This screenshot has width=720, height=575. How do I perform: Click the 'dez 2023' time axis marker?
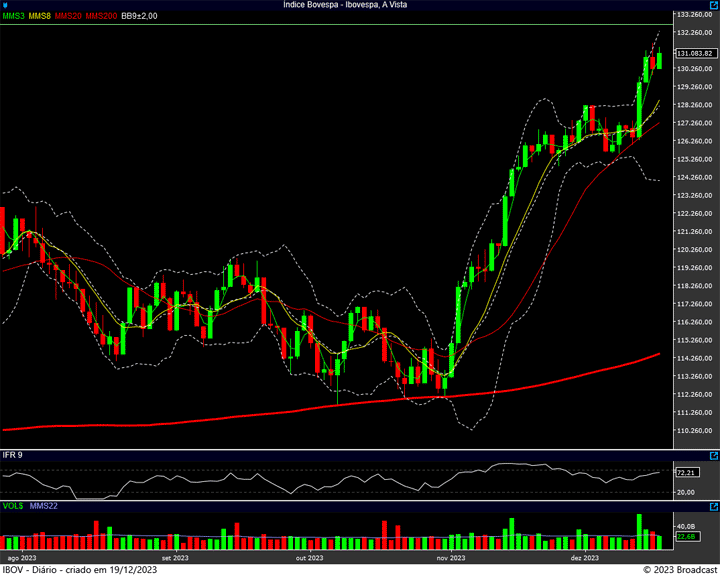(x=584, y=557)
